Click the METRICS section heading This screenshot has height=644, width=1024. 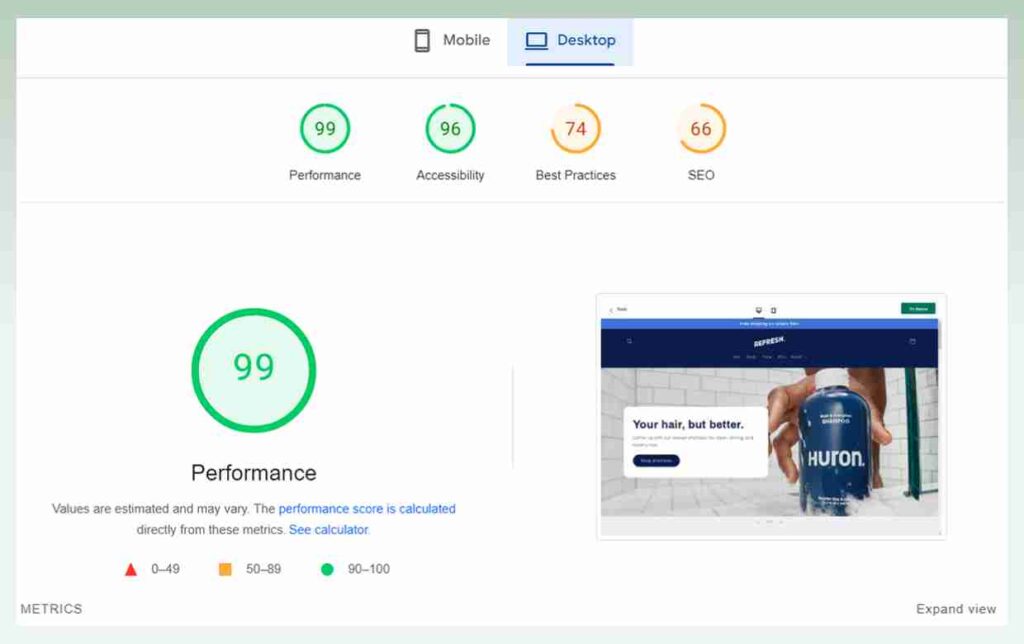[50, 608]
